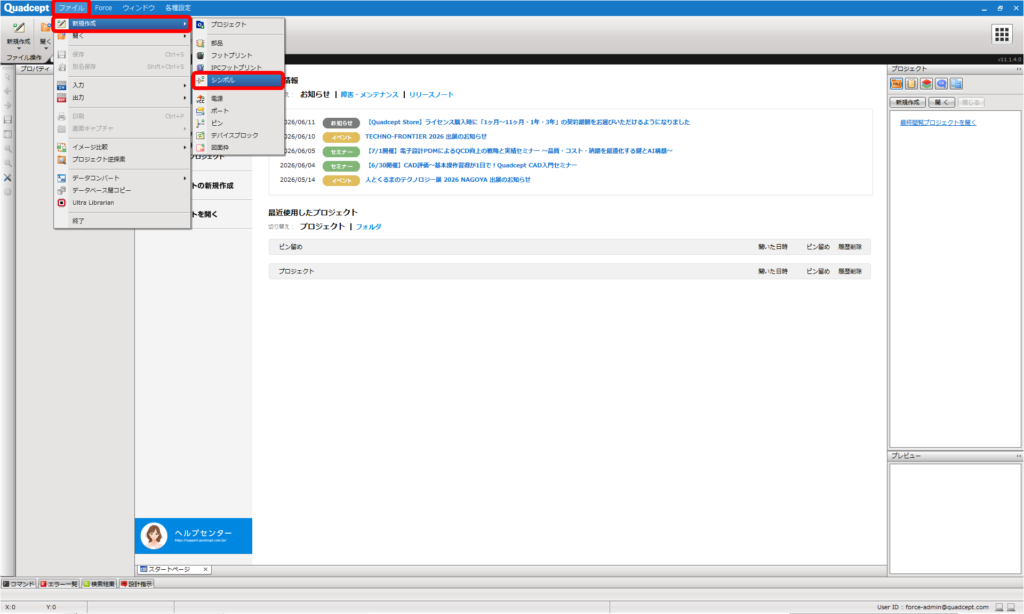Open the コマンド bottom tab

[19, 584]
